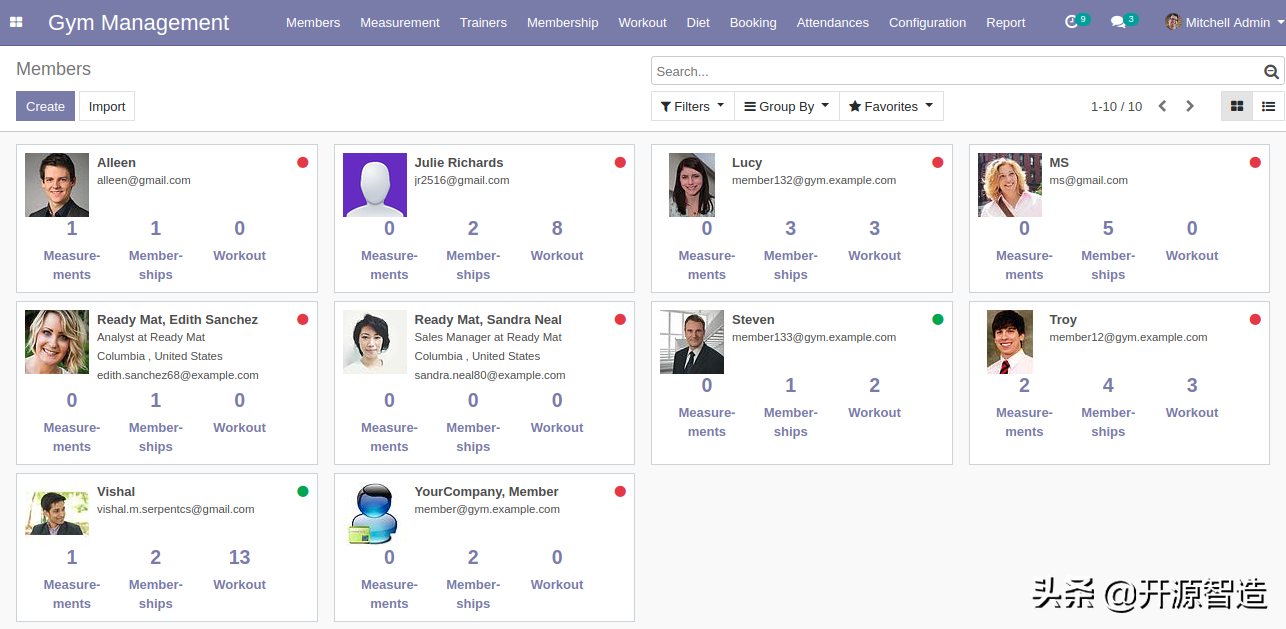Open the conversations chat bubble icon
Screen dimensions: 1286x629
(x=1118, y=22)
